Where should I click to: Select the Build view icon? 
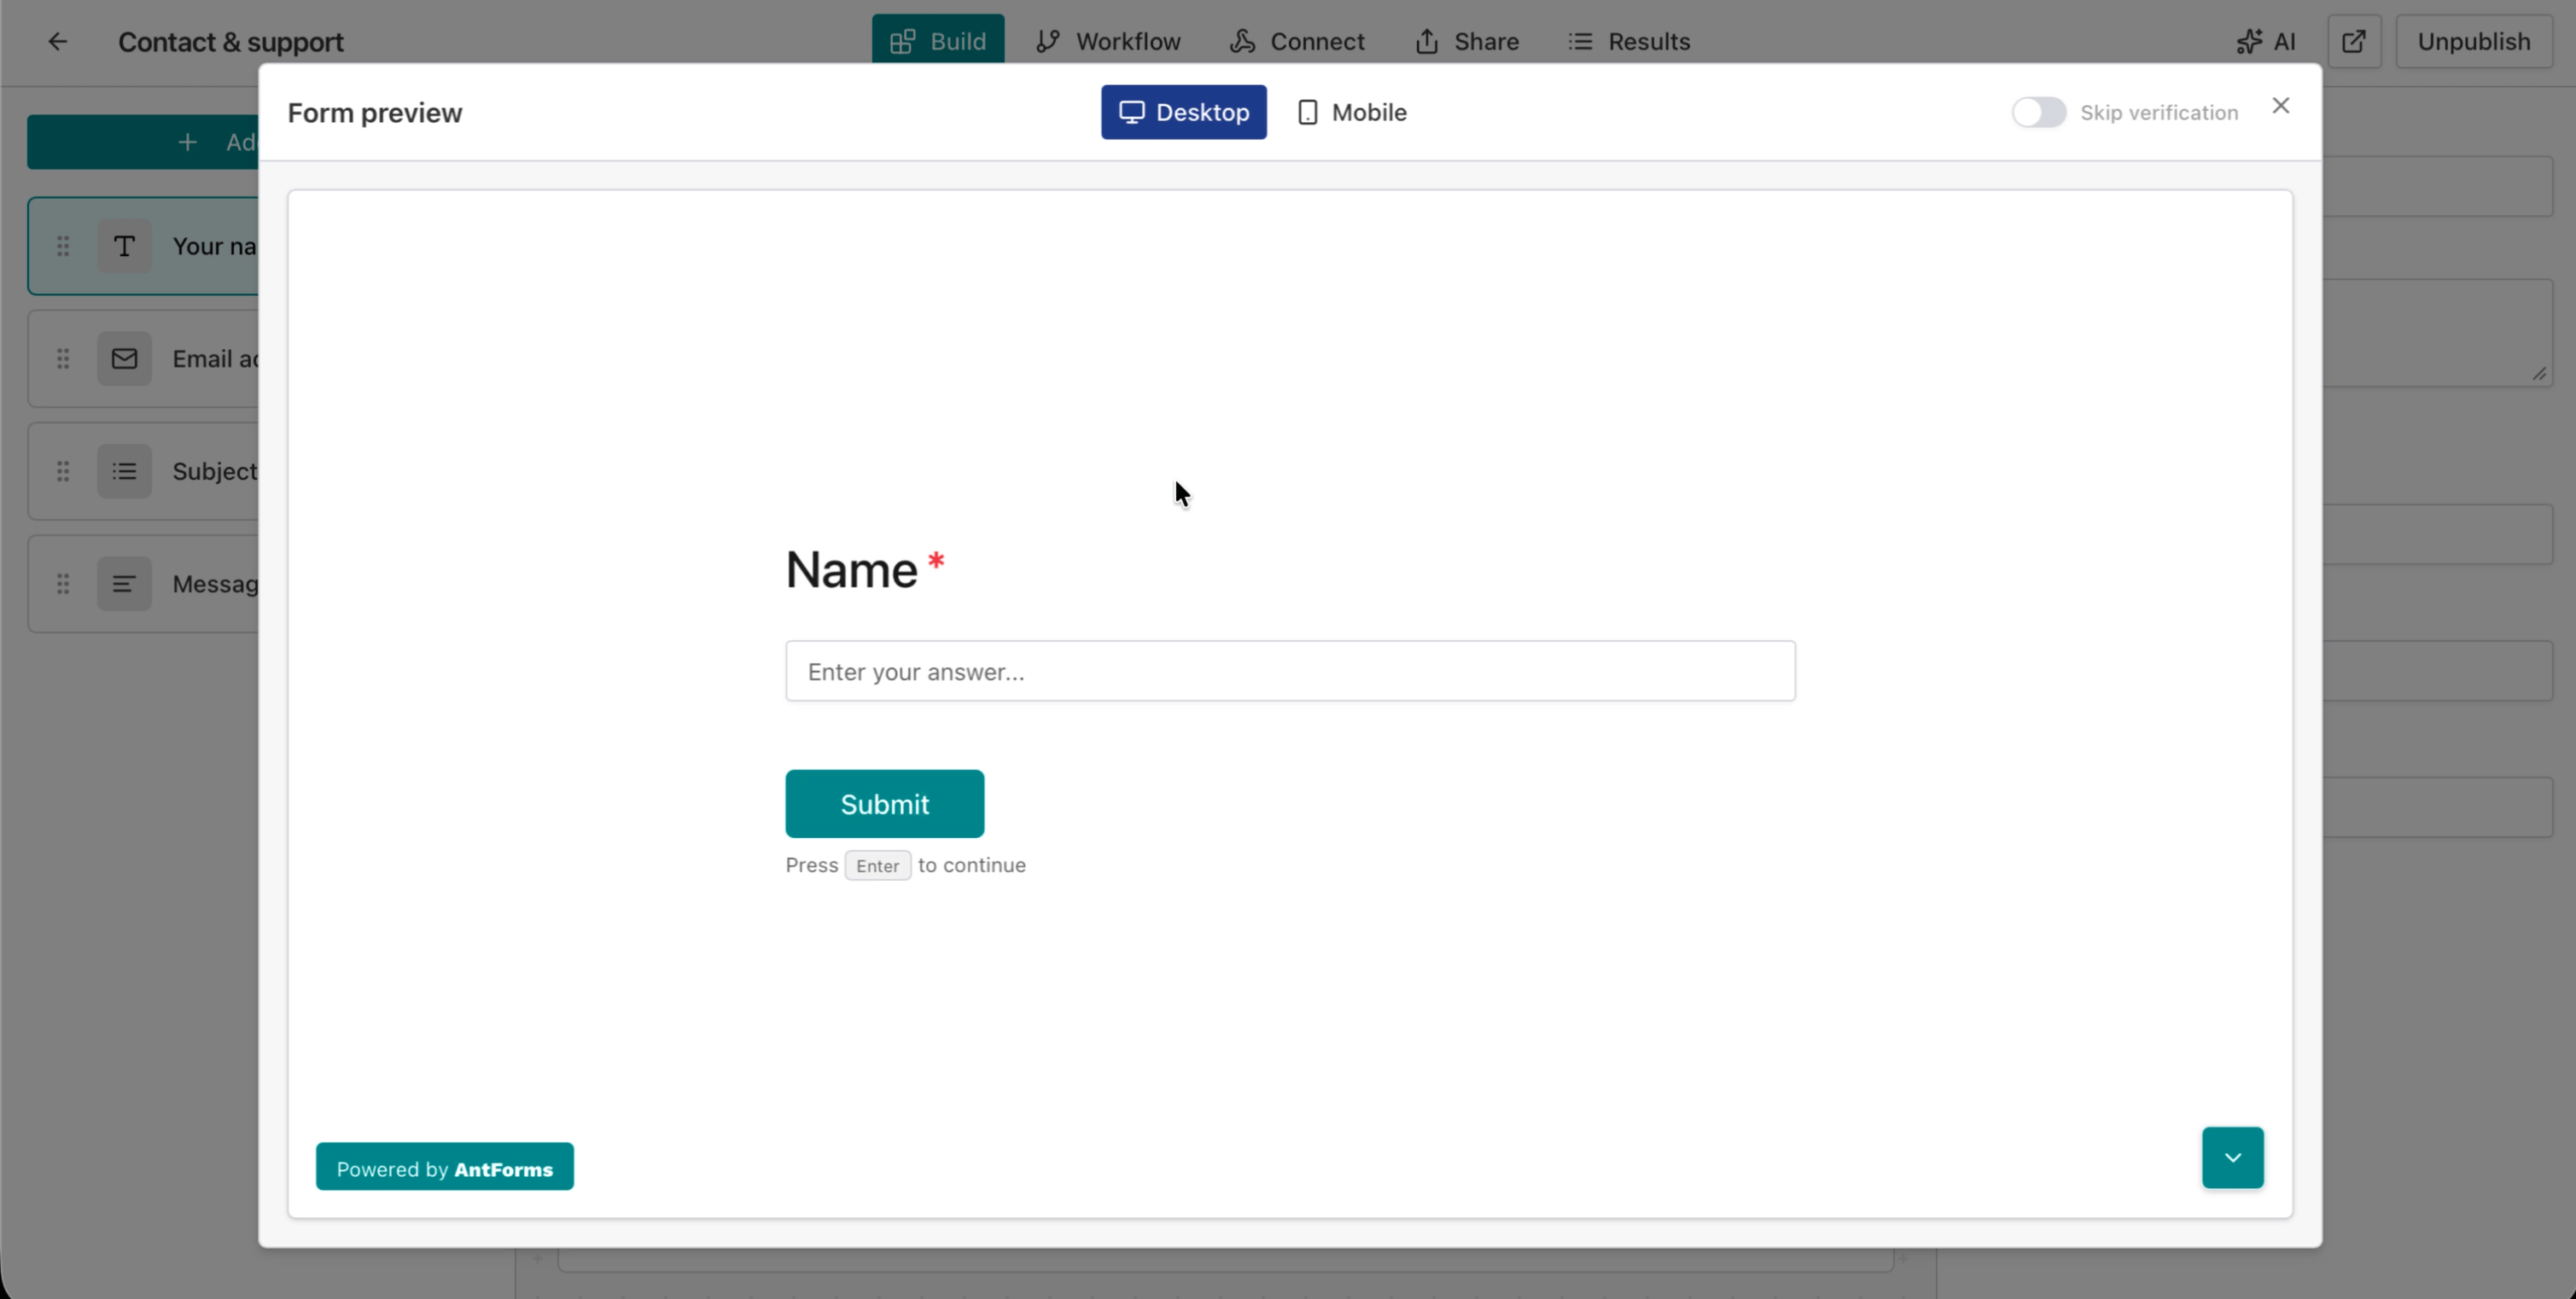pos(903,41)
